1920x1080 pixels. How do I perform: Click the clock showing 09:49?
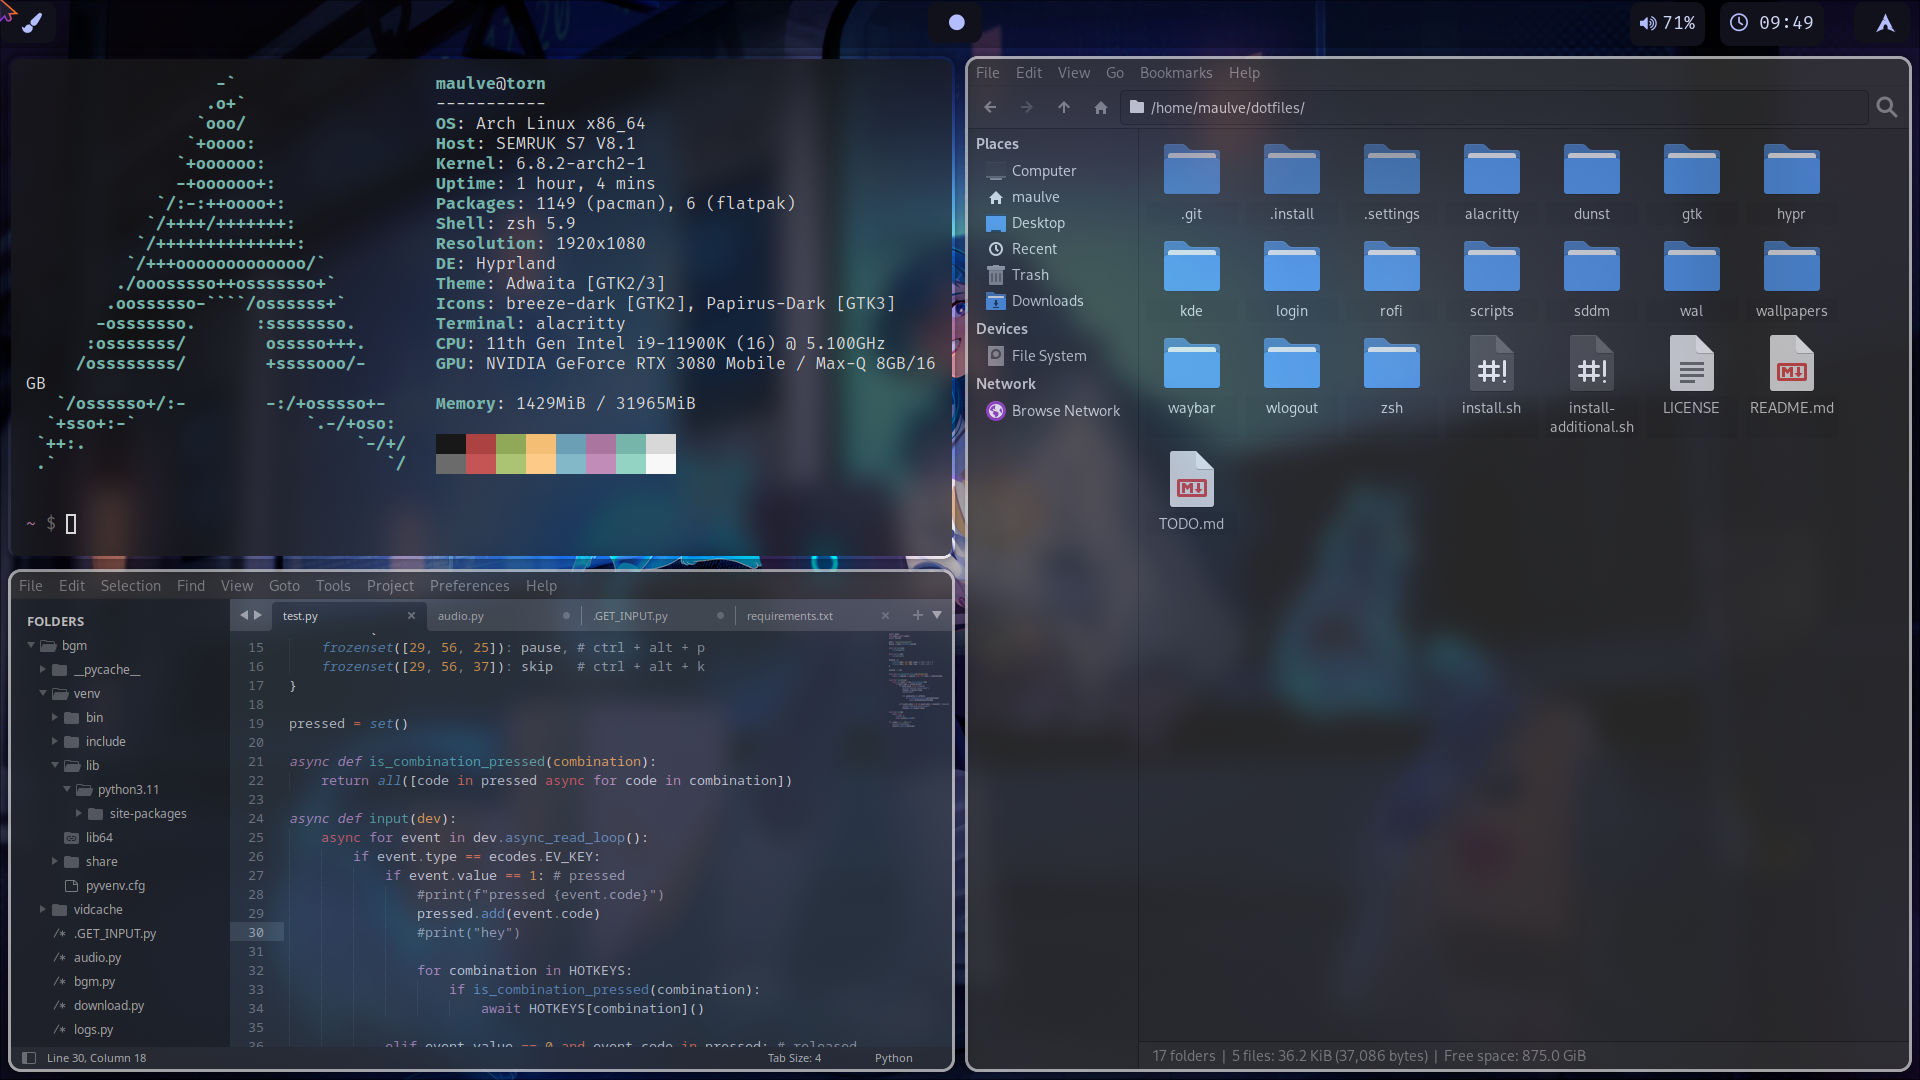[x=1771, y=23]
